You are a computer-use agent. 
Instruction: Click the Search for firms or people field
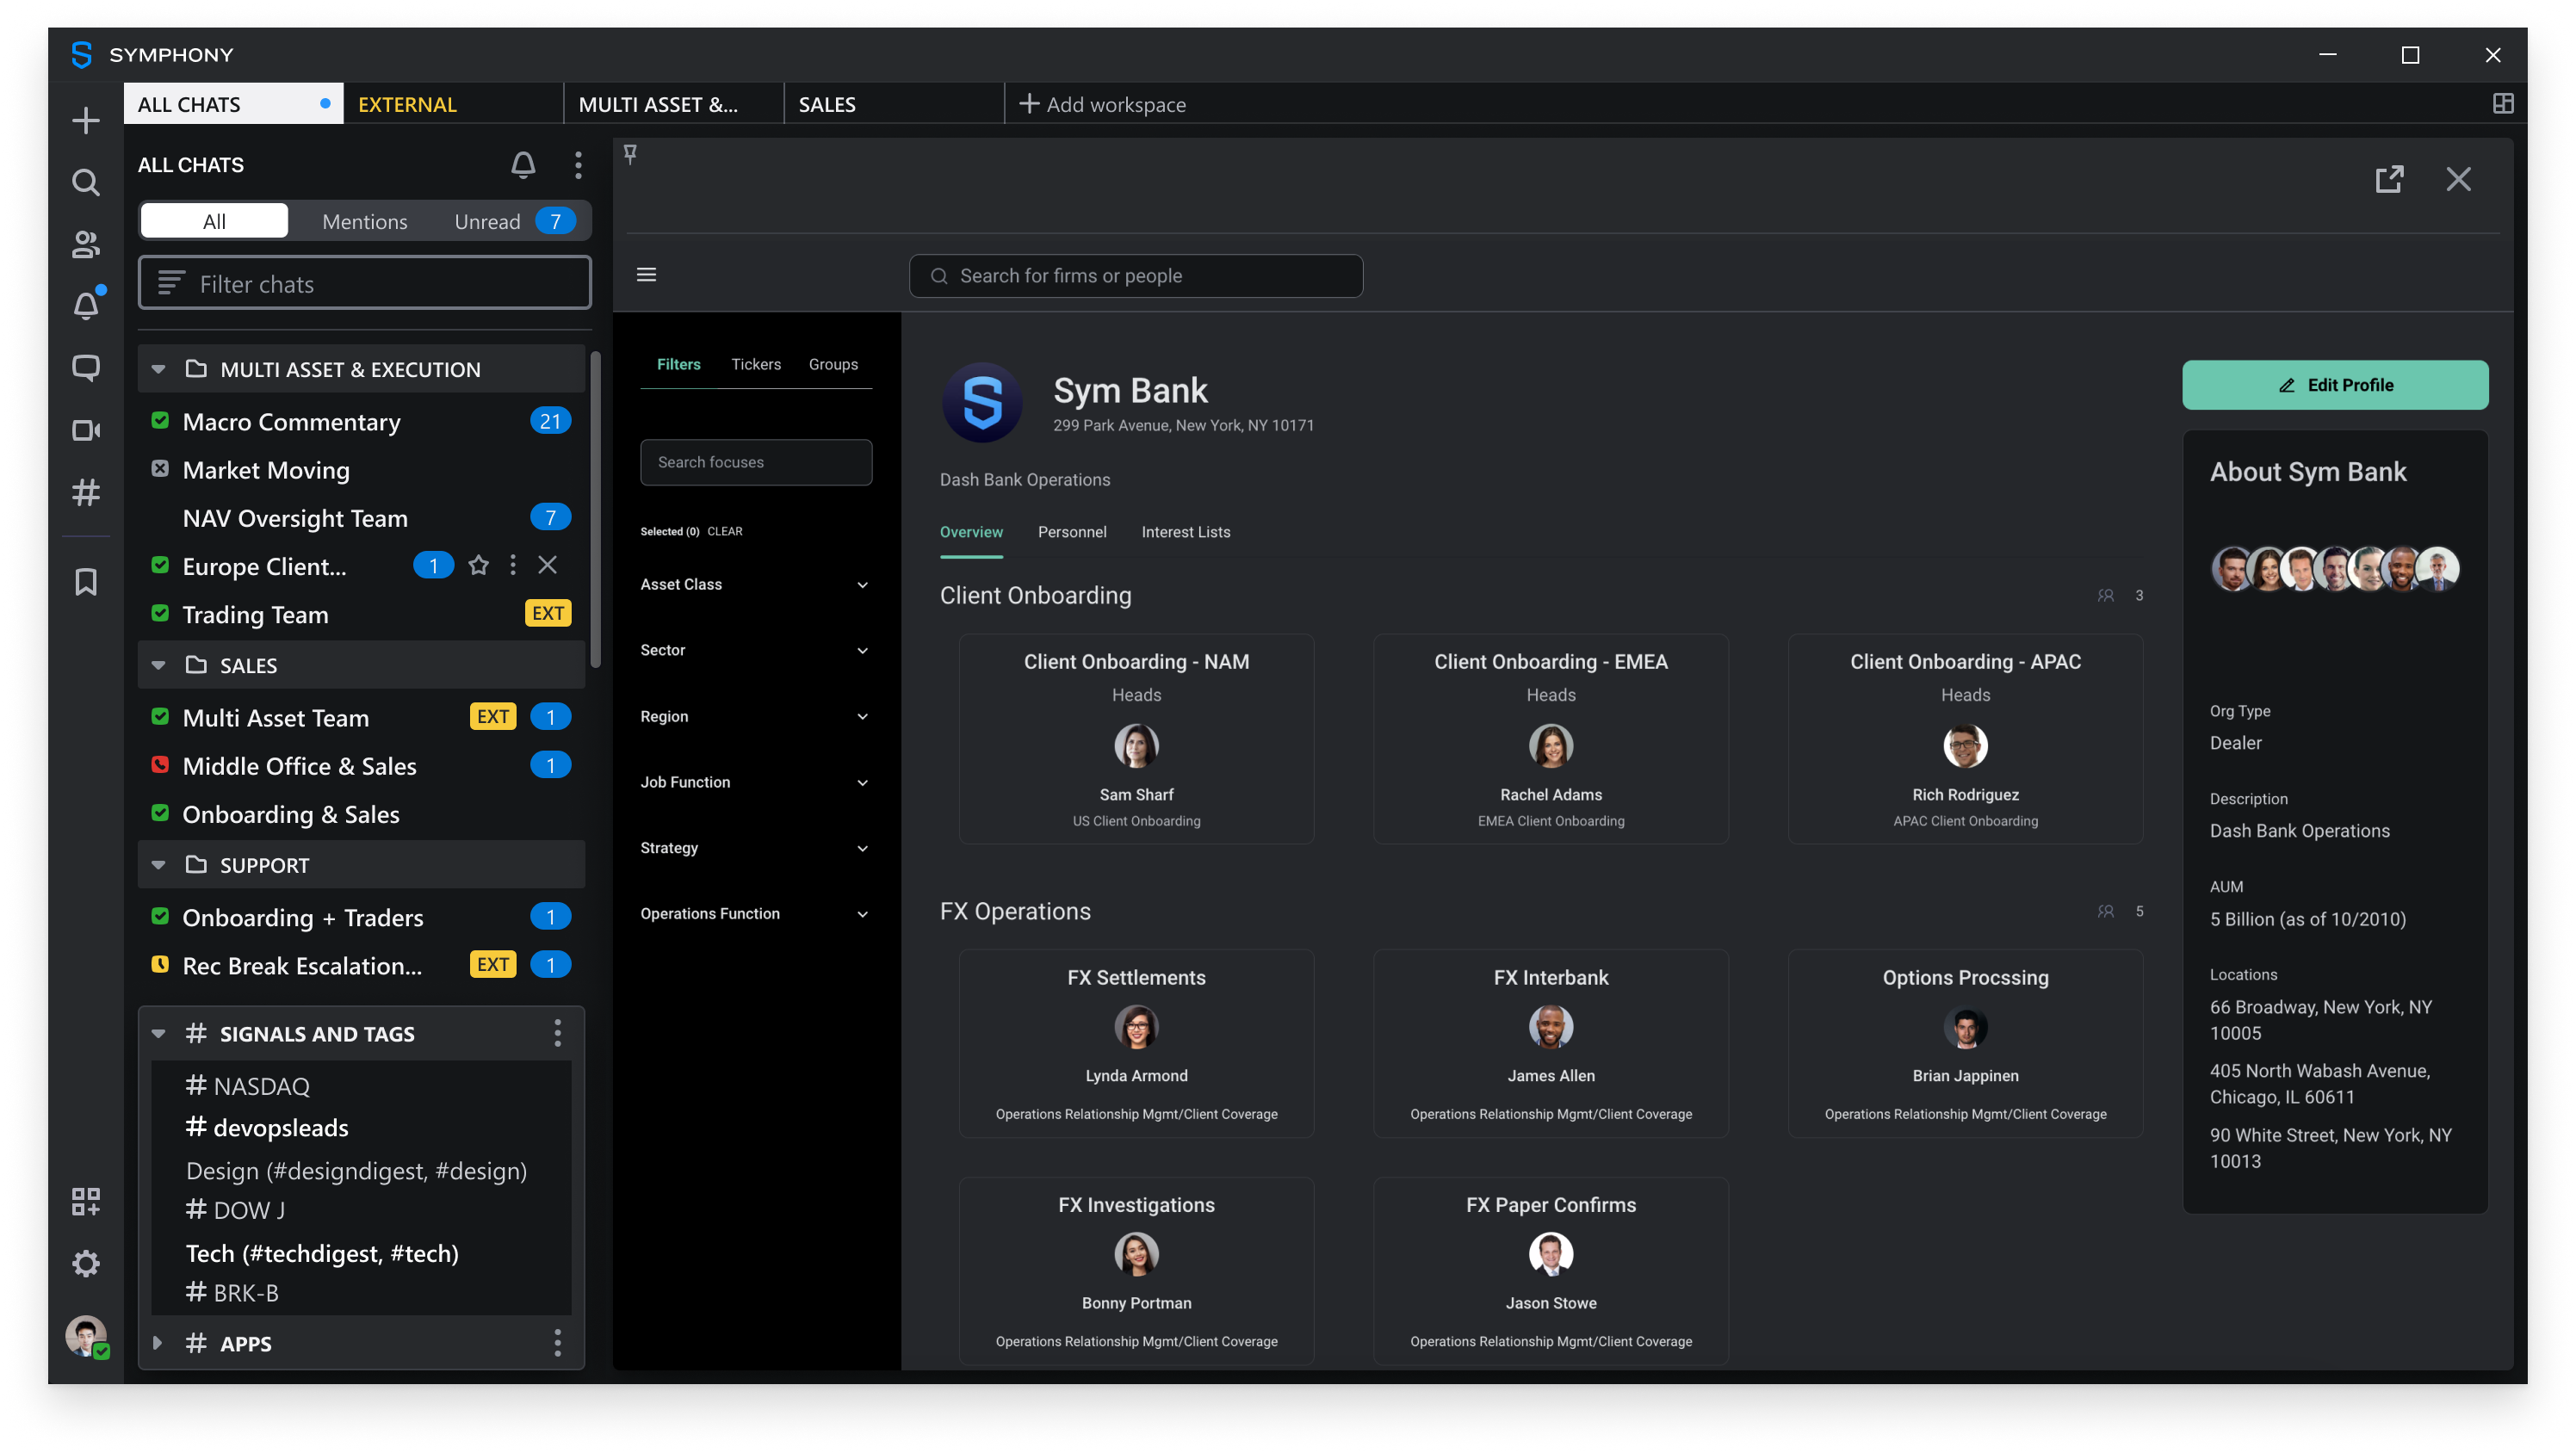1135,275
